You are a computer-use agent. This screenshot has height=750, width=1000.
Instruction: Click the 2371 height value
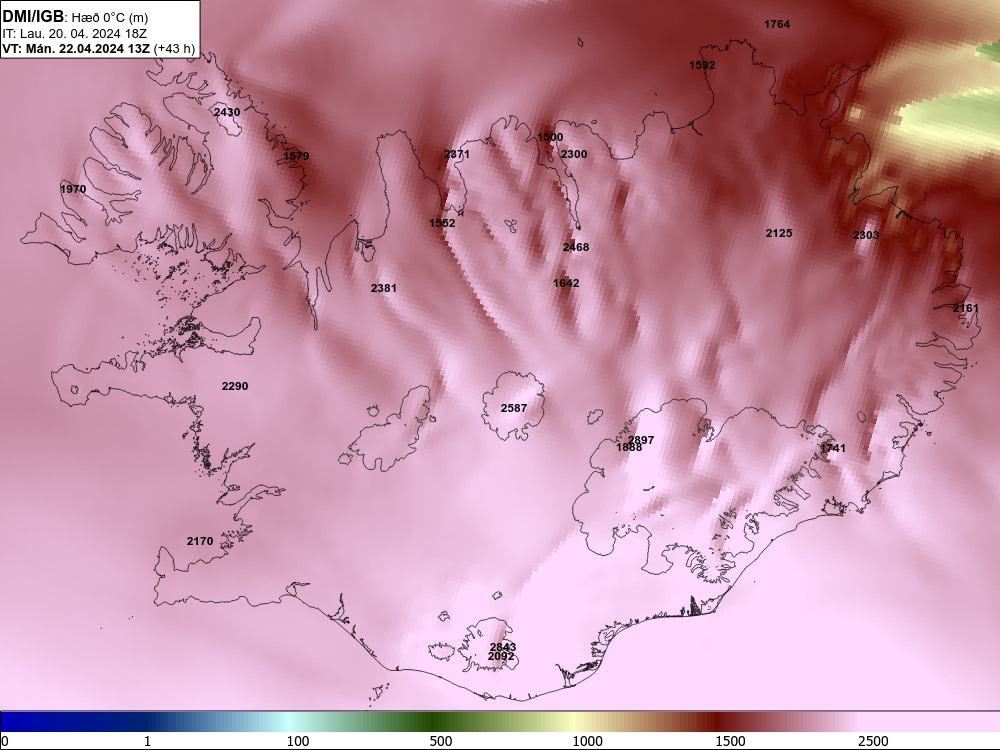(x=457, y=154)
